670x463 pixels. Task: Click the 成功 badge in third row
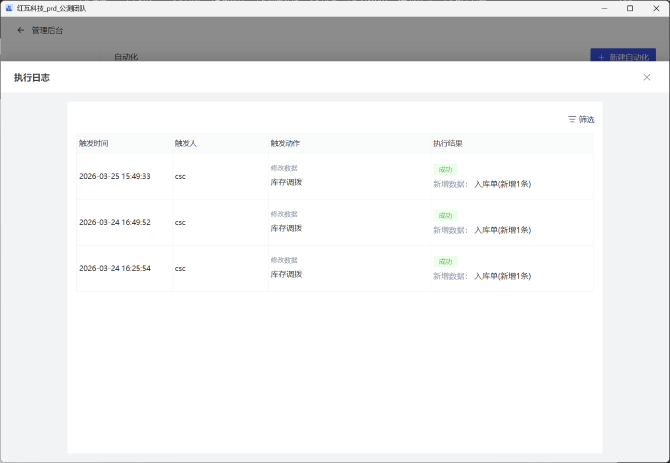pyautogui.click(x=445, y=261)
